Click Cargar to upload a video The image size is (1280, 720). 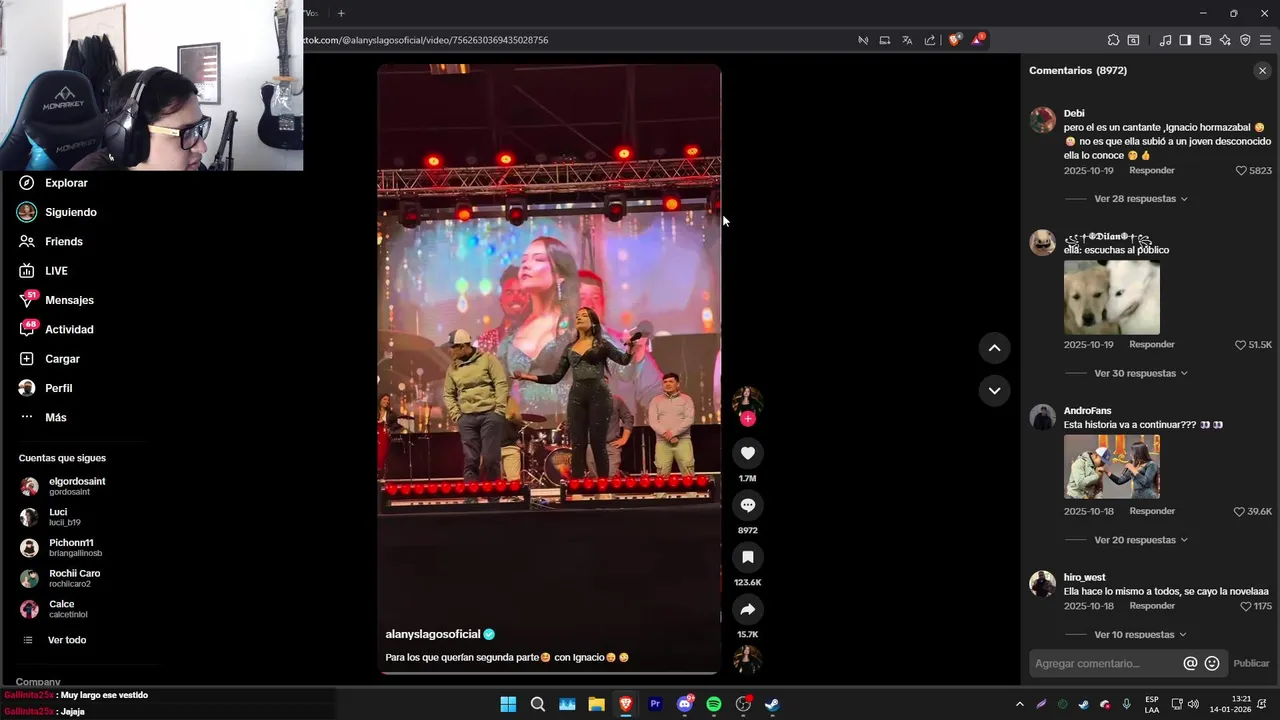(x=62, y=359)
